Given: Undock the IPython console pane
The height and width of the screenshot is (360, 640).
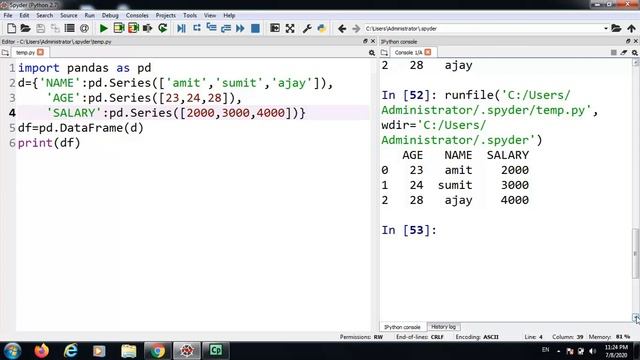Looking at the screenshot, I should [x=628, y=41].
